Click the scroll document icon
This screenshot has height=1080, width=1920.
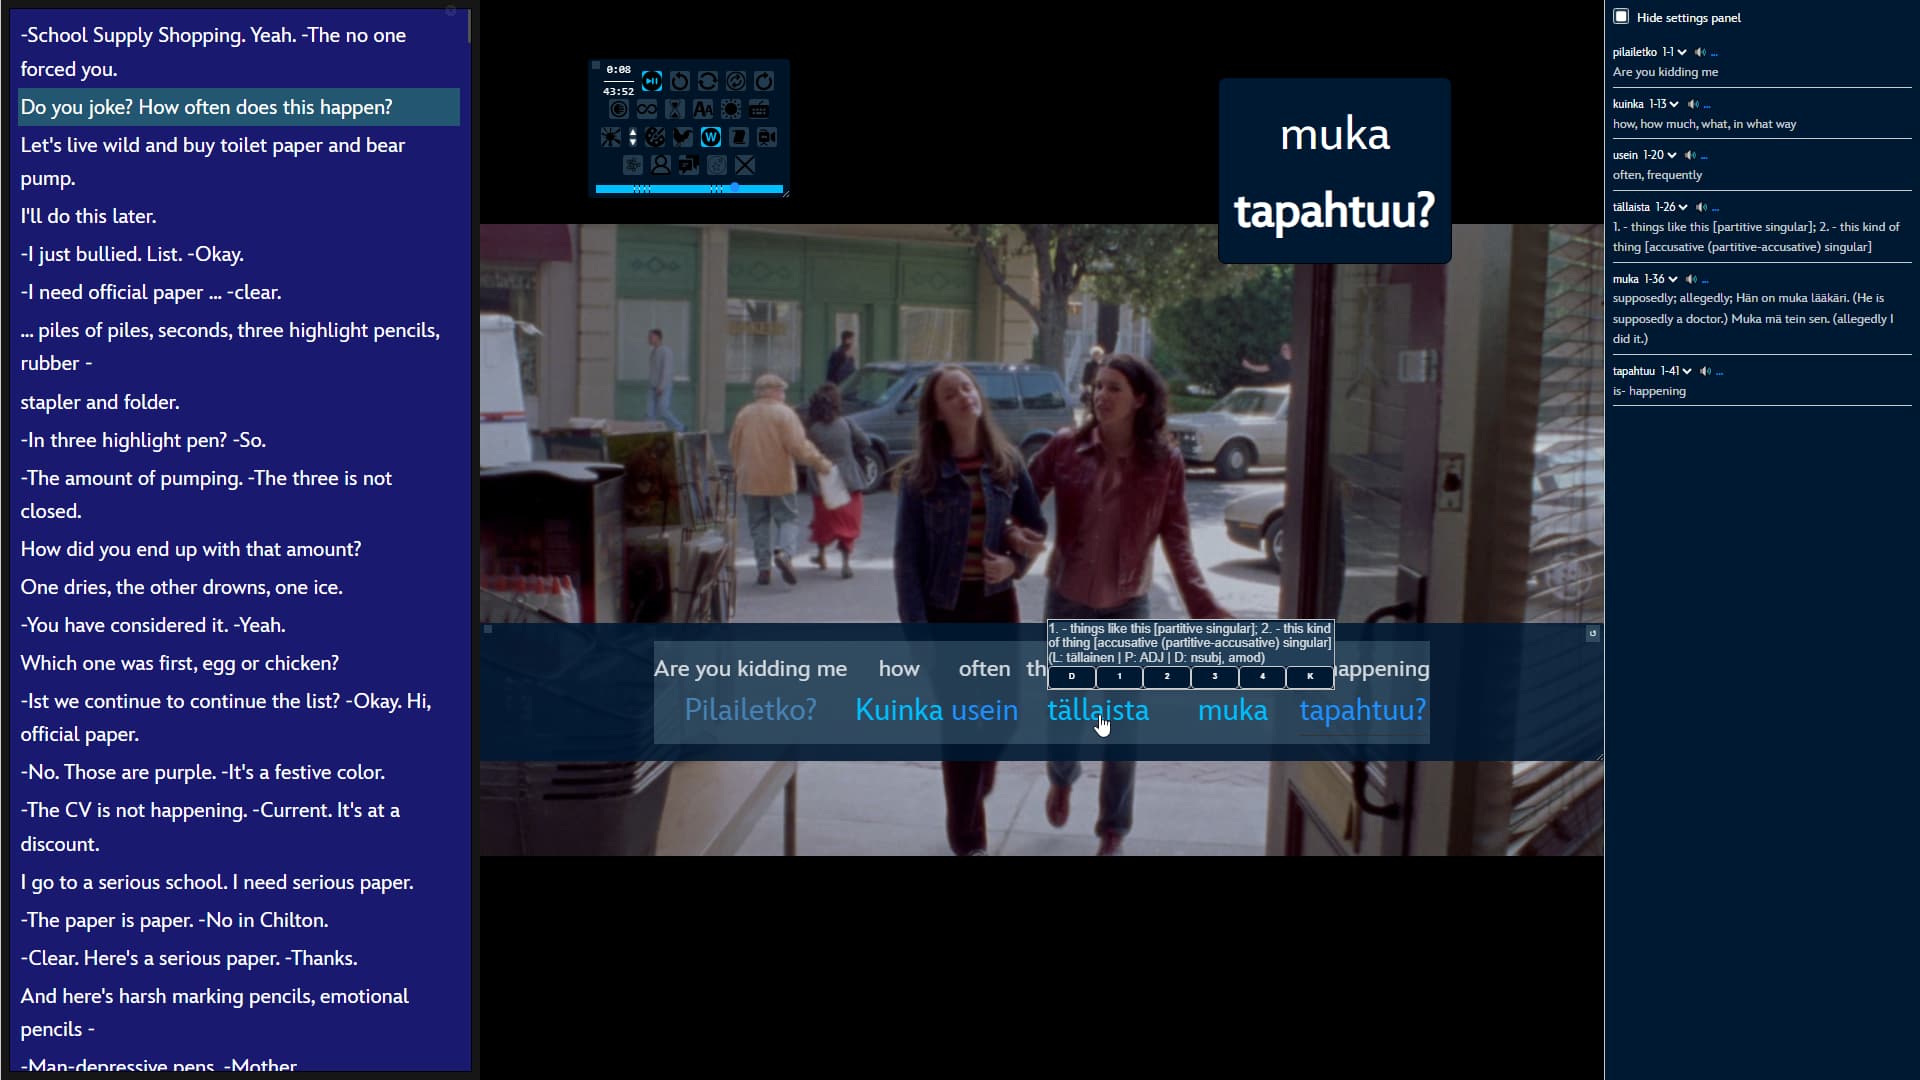[x=739, y=137]
